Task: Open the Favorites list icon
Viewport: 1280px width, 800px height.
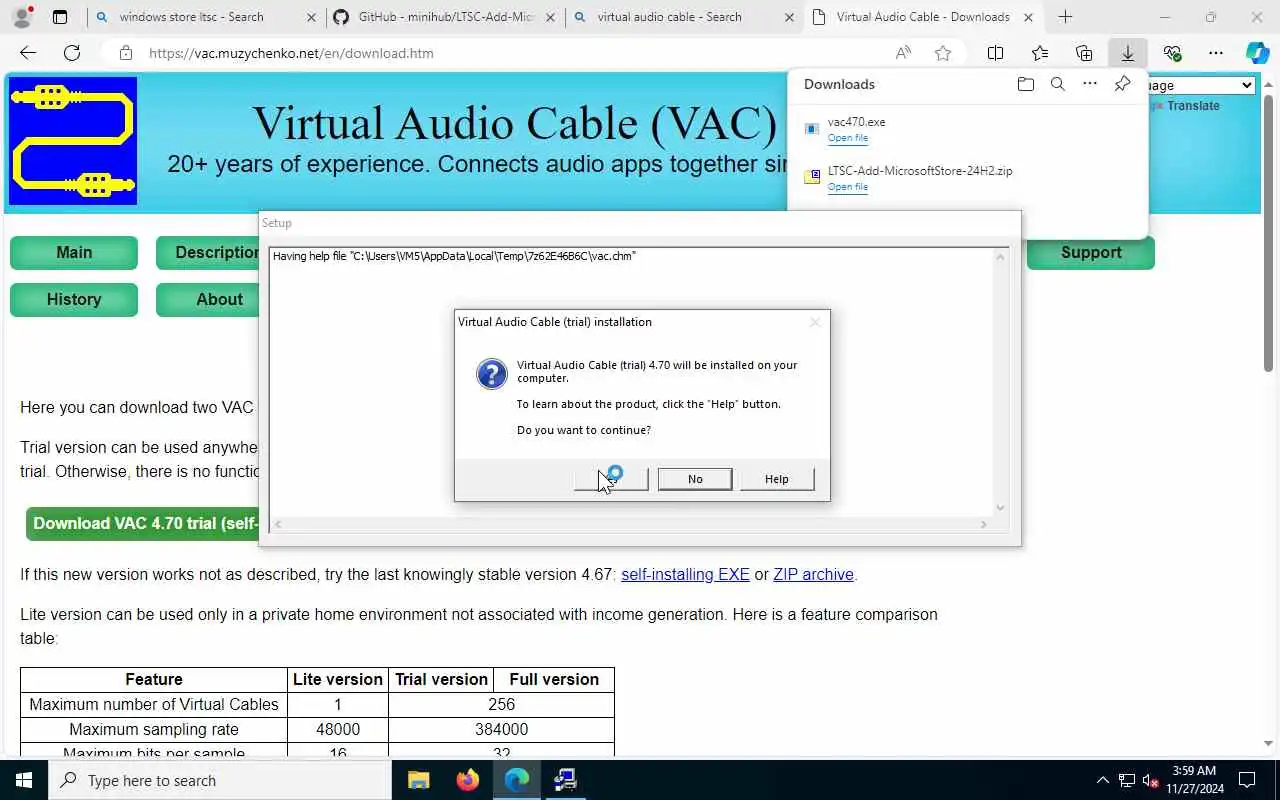Action: tap(1040, 53)
